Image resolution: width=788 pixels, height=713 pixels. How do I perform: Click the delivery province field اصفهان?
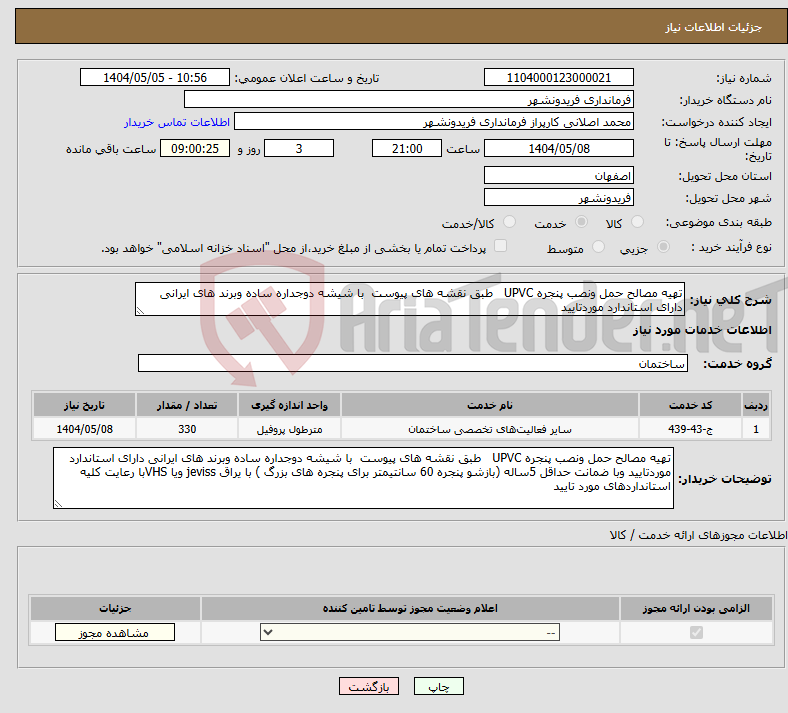point(558,175)
